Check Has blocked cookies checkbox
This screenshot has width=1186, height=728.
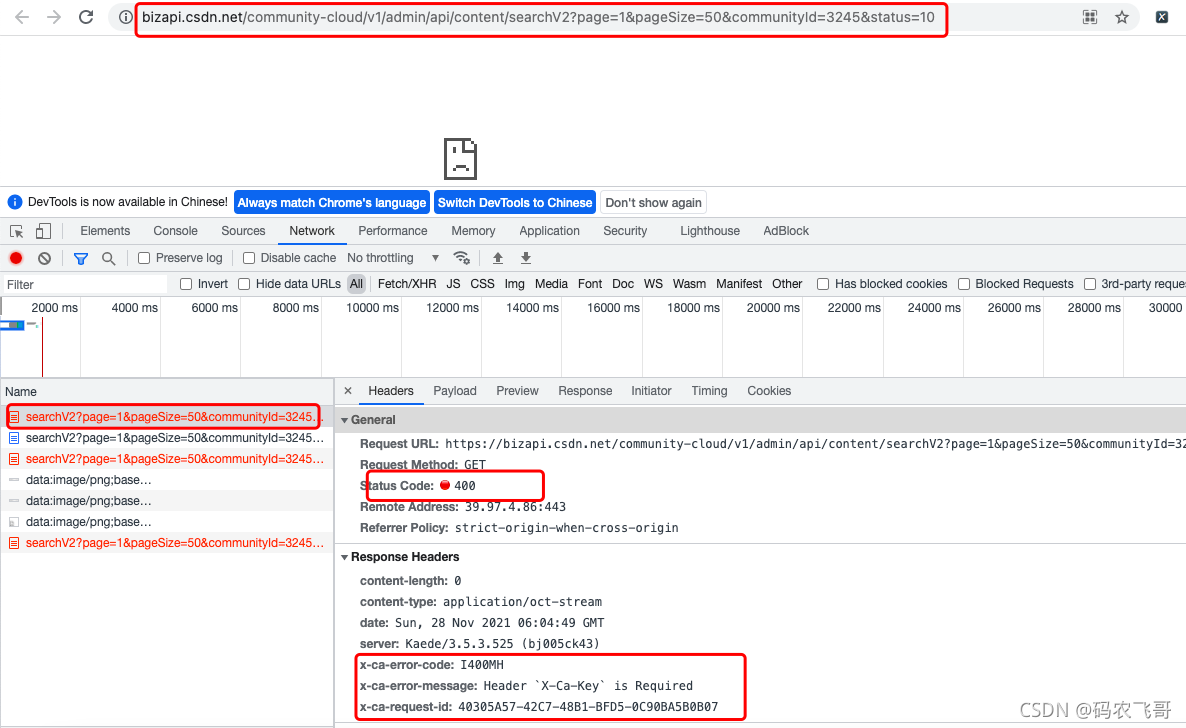tap(823, 284)
